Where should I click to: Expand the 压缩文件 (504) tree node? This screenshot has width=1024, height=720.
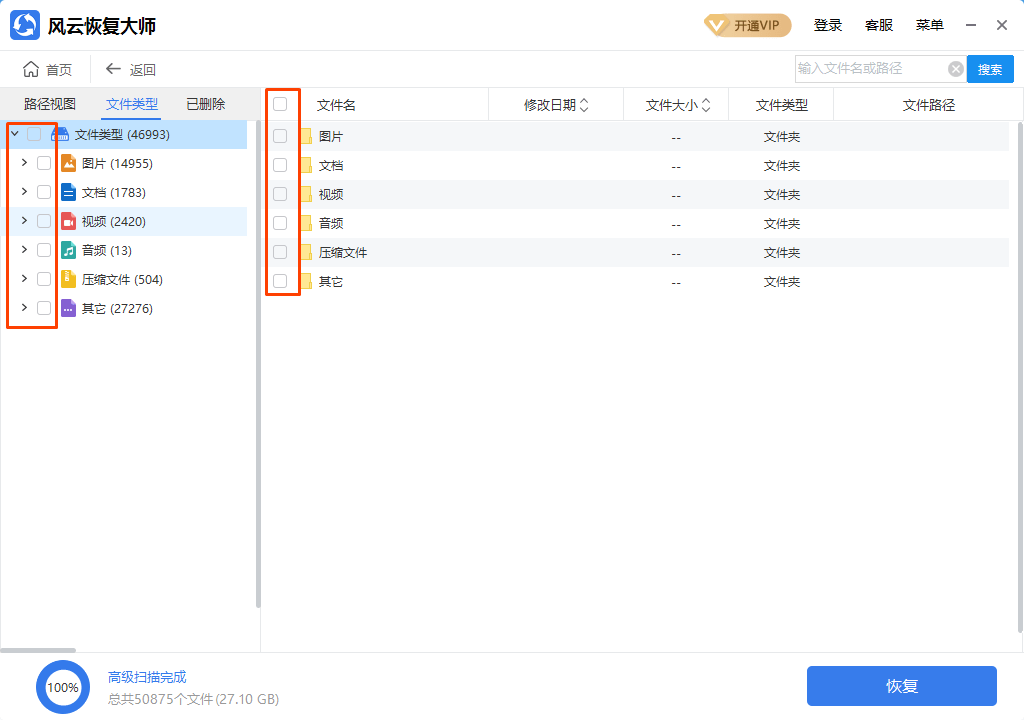point(24,278)
